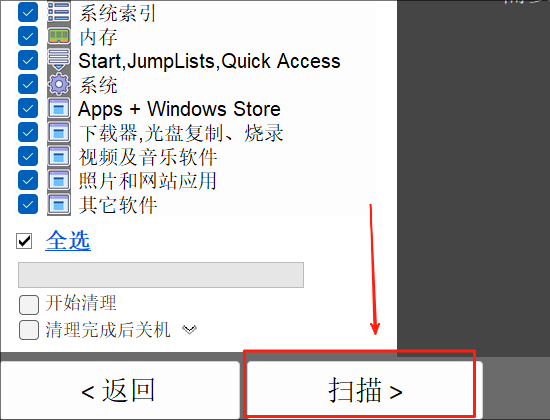Click the Apps + Windows Store icon
The height and width of the screenshot is (420, 550).
59,108
